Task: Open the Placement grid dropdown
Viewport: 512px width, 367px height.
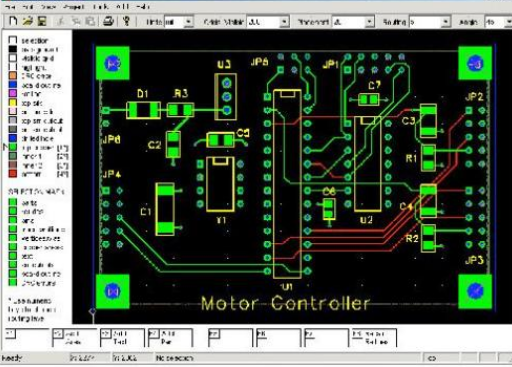Action: coord(369,22)
